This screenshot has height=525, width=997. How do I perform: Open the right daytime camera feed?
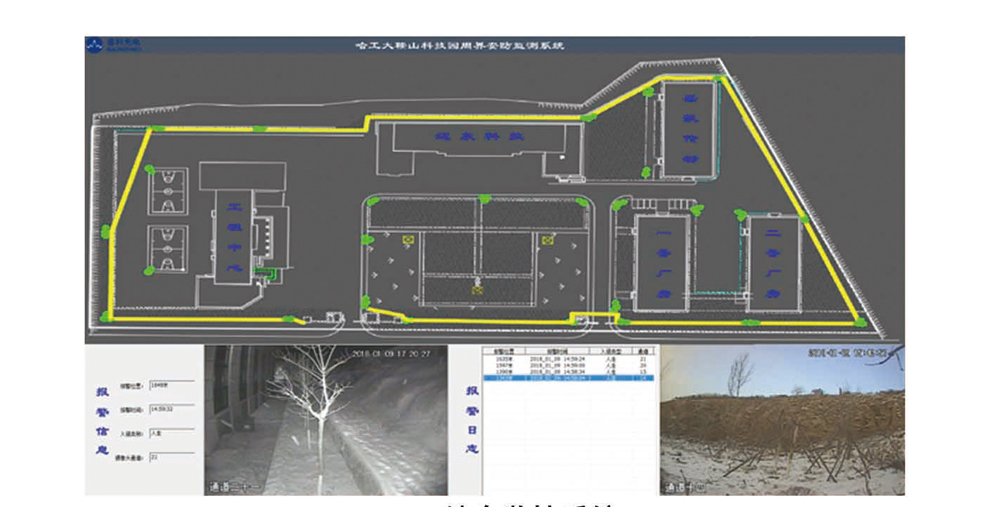[782, 420]
